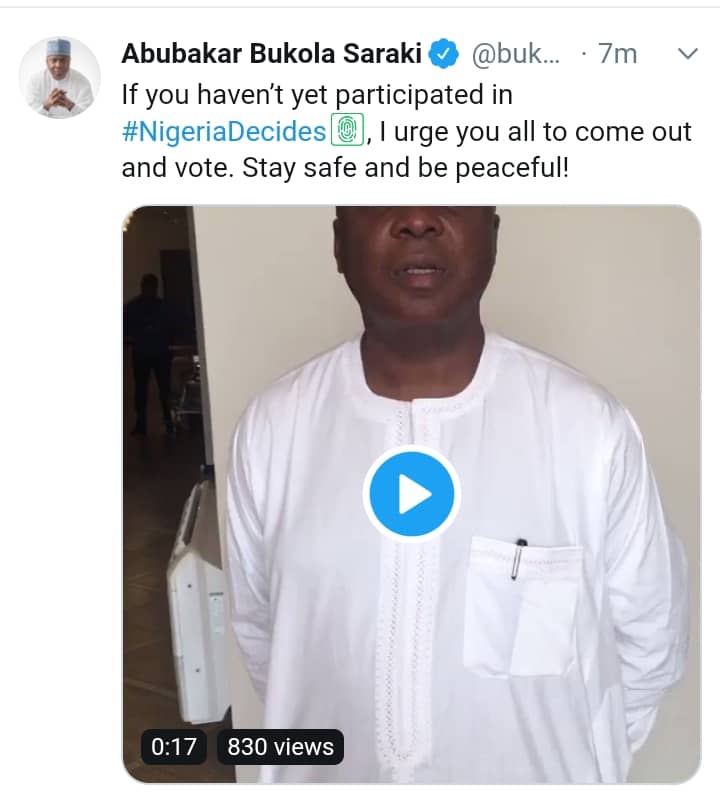Click the blue verified badge
Screen dimensions: 720x795
click(x=443, y=55)
